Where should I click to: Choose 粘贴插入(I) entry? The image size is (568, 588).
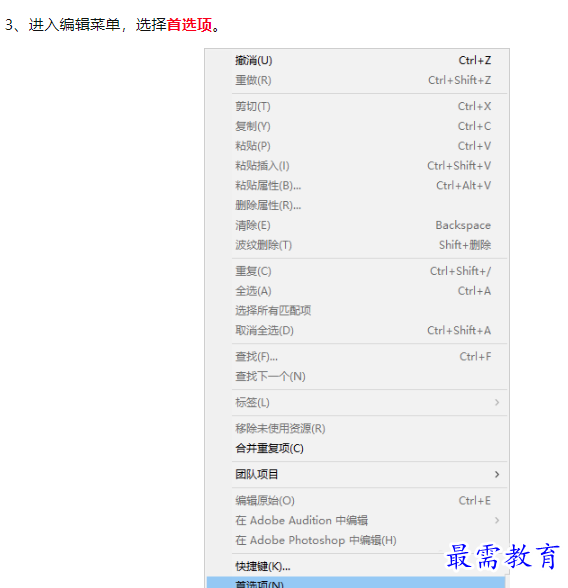[x=356, y=166]
